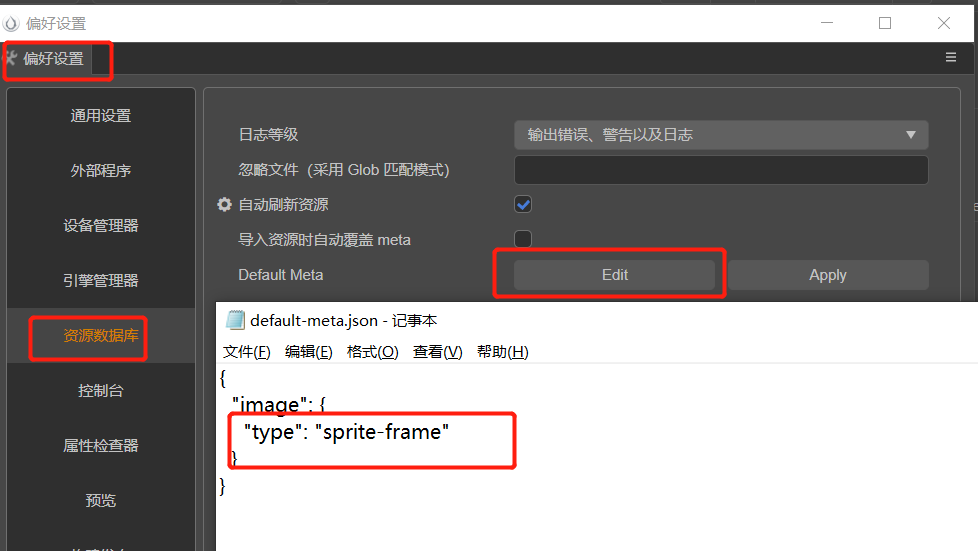Open the panel hamburger menu icon
Viewport: 978px width, 551px height.
tap(951, 57)
